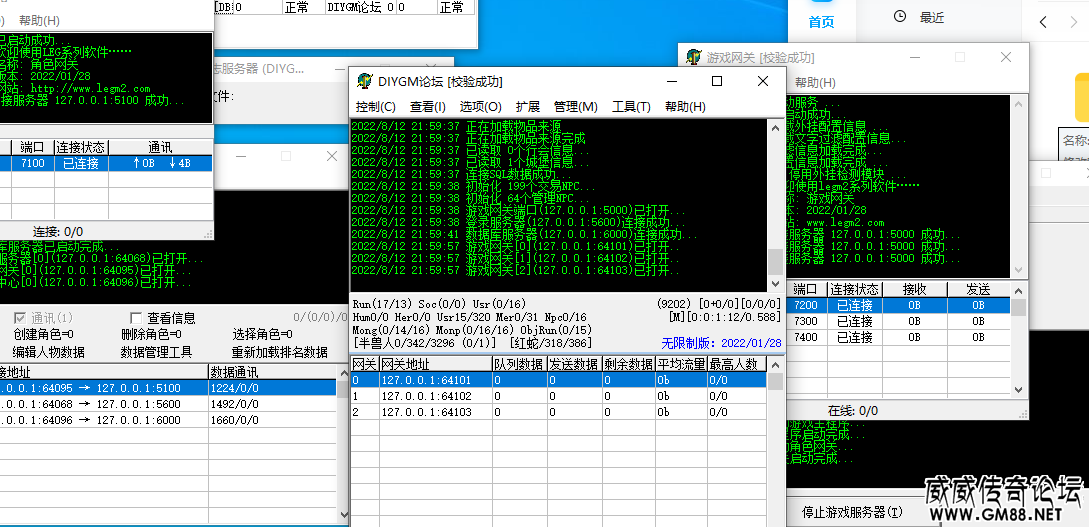The height and width of the screenshot is (527, 1089).
Task: Click the 最高人数 column header
Action: point(736,365)
